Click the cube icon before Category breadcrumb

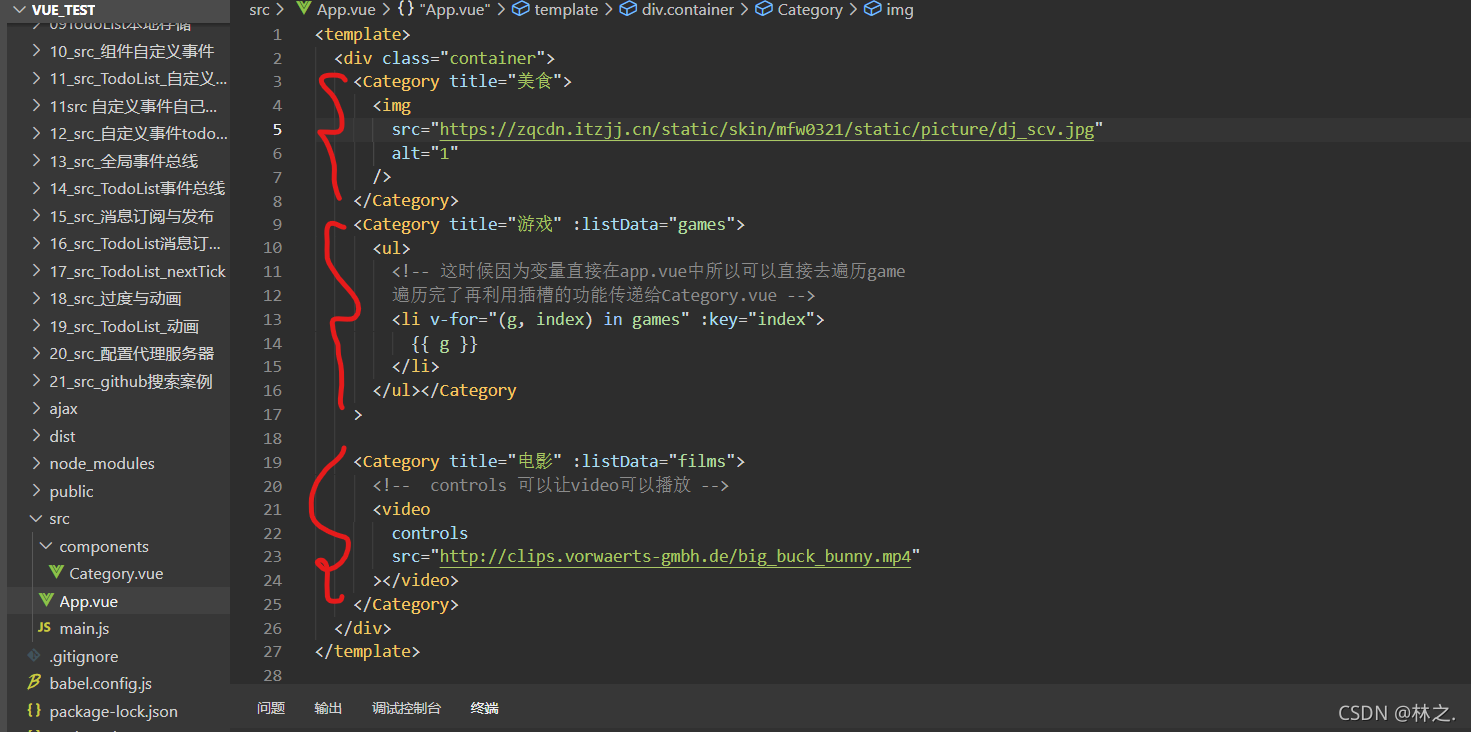click(x=763, y=10)
